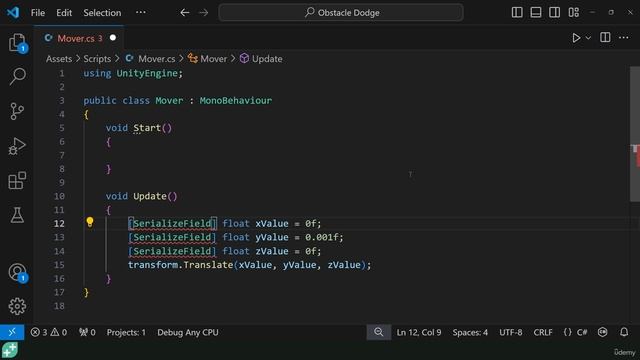Screen dimensions: 640x360
Task: Open the Accounts menu
Action: point(18,273)
